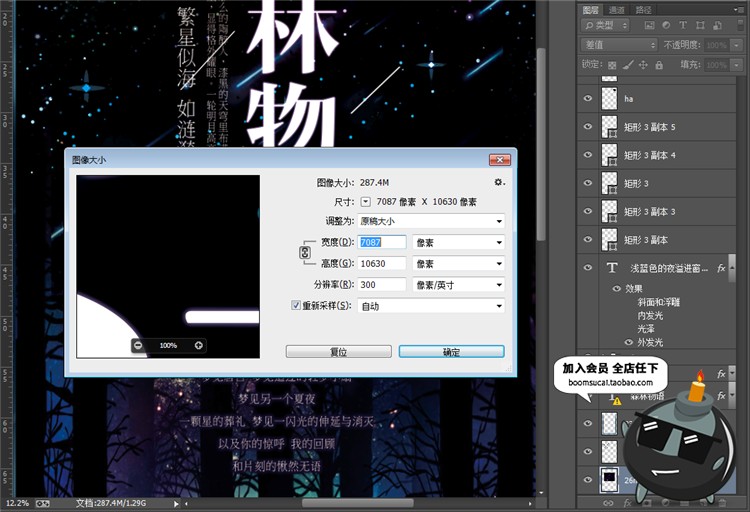Select the 斜面和浮雕 bevel effect entry
The image size is (750, 512).
click(x=658, y=302)
